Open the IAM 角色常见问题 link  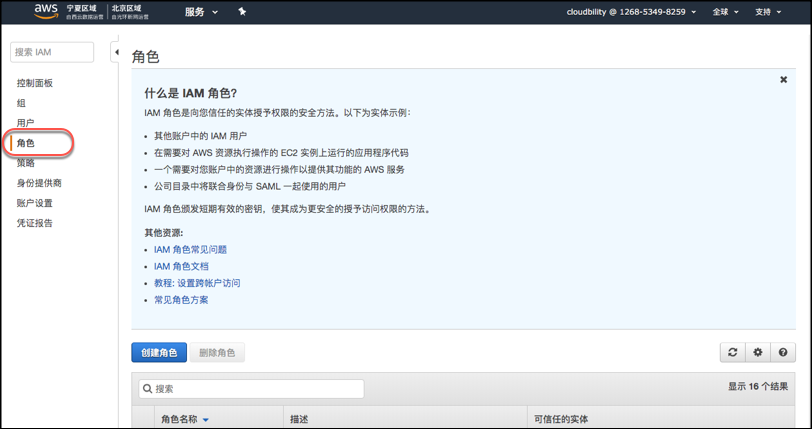click(190, 249)
